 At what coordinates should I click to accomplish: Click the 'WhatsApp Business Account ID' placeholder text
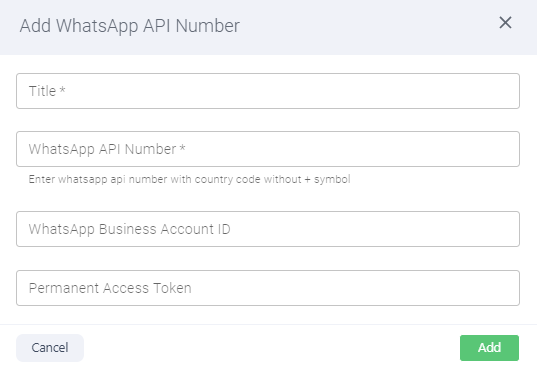(x=129, y=229)
